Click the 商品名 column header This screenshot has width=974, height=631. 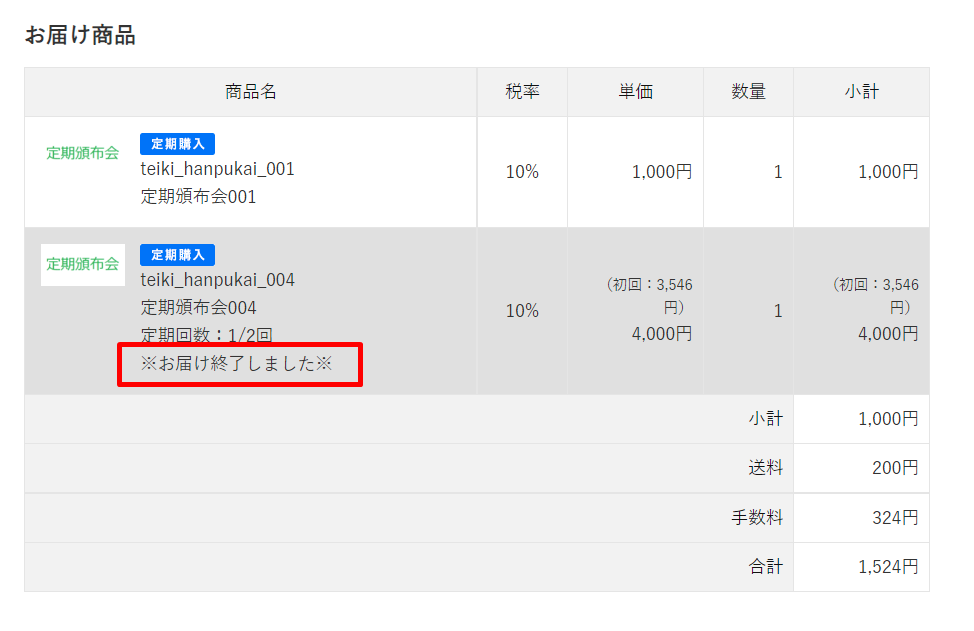pyautogui.click(x=251, y=92)
